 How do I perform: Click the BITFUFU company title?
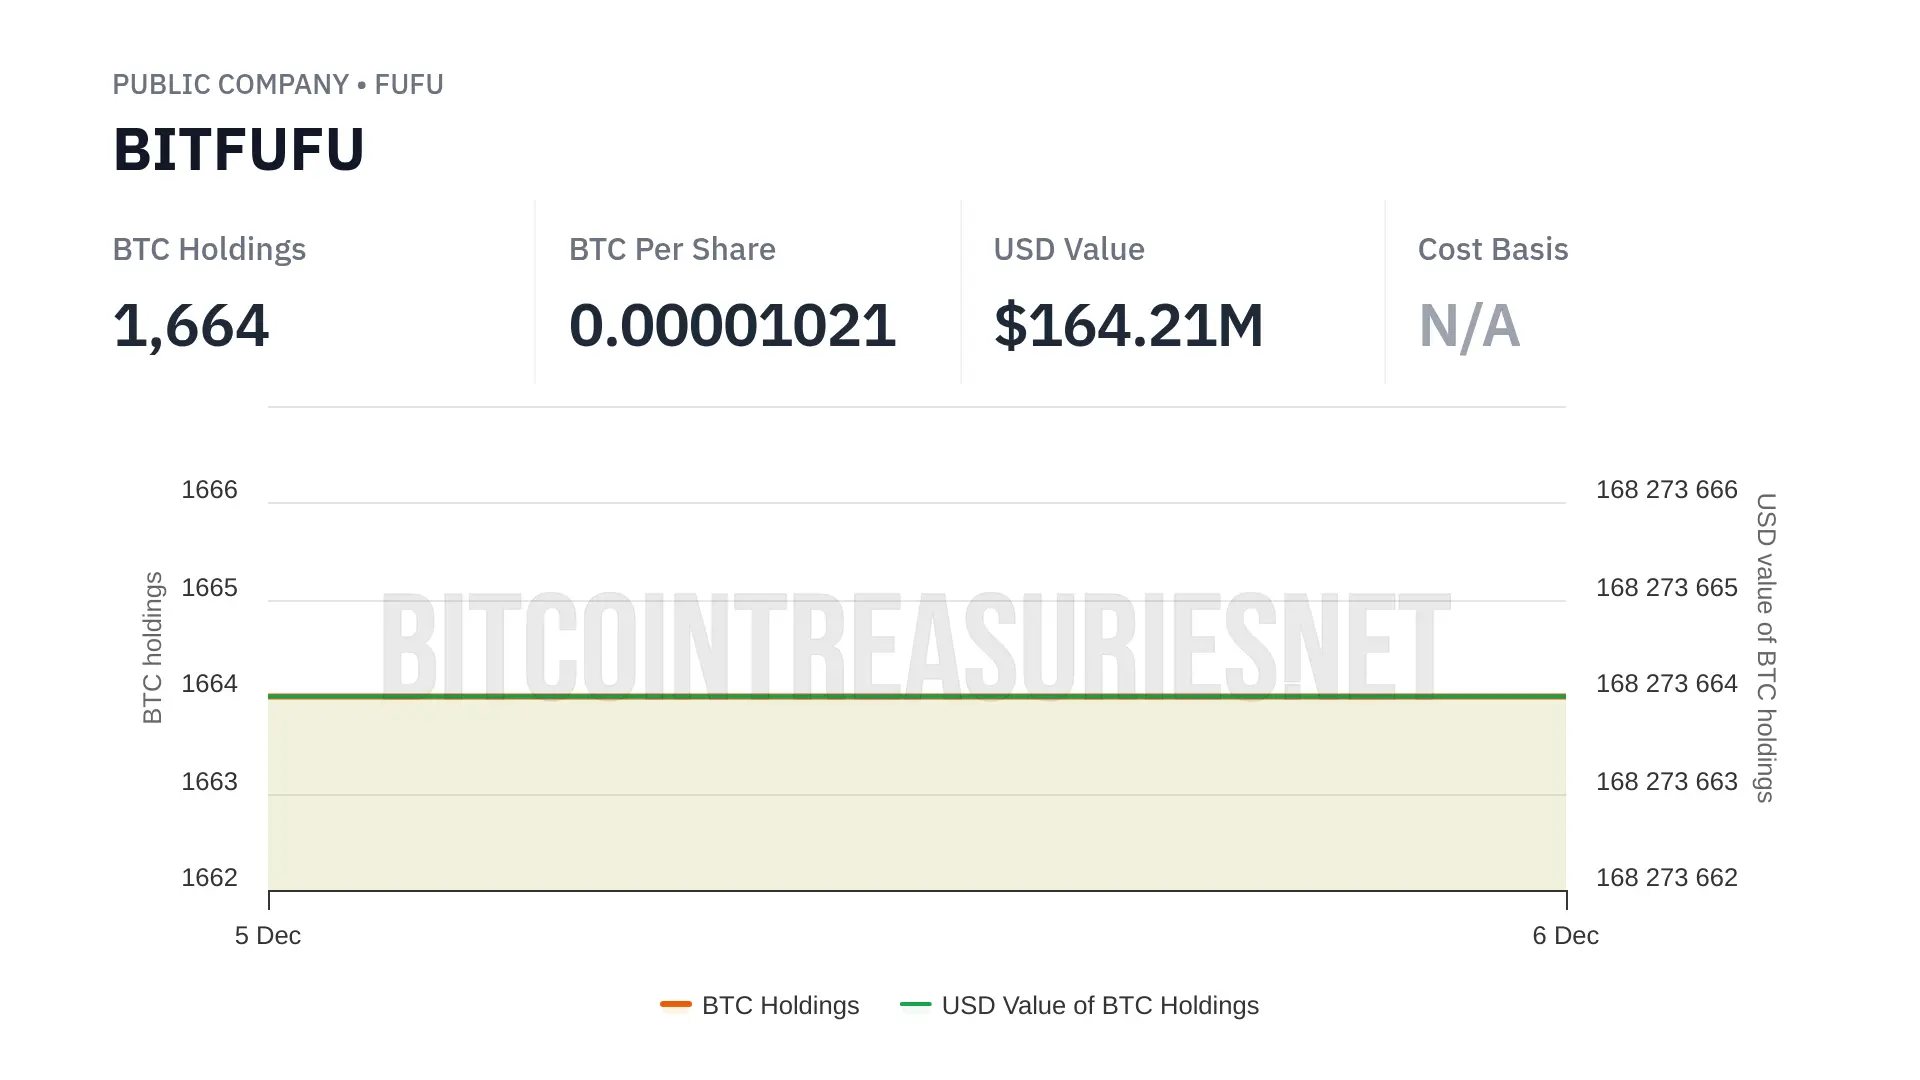(x=238, y=150)
